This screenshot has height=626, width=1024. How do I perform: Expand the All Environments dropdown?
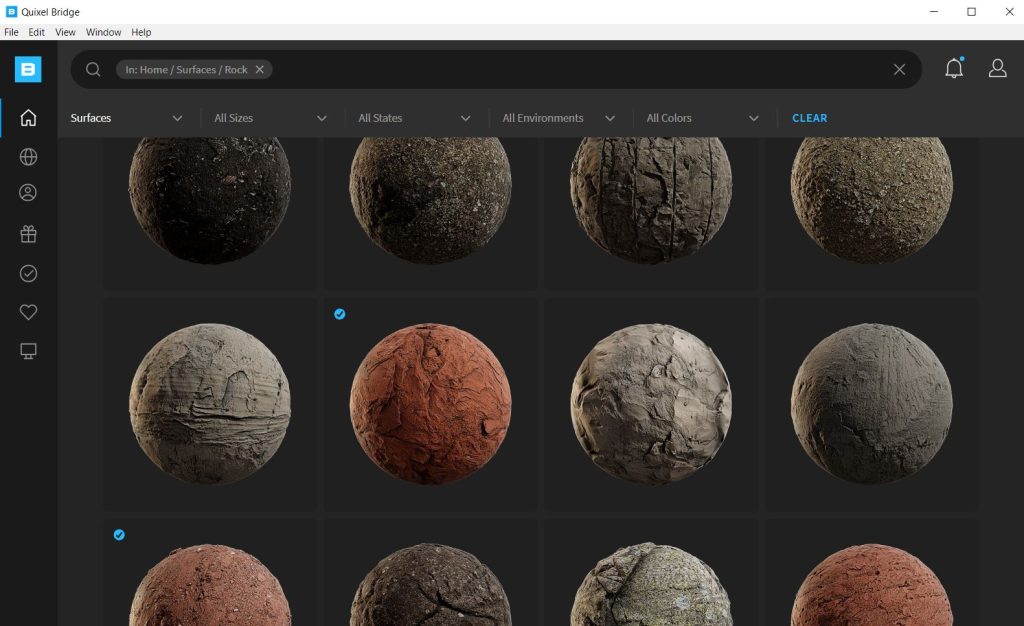[x=558, y=118]
